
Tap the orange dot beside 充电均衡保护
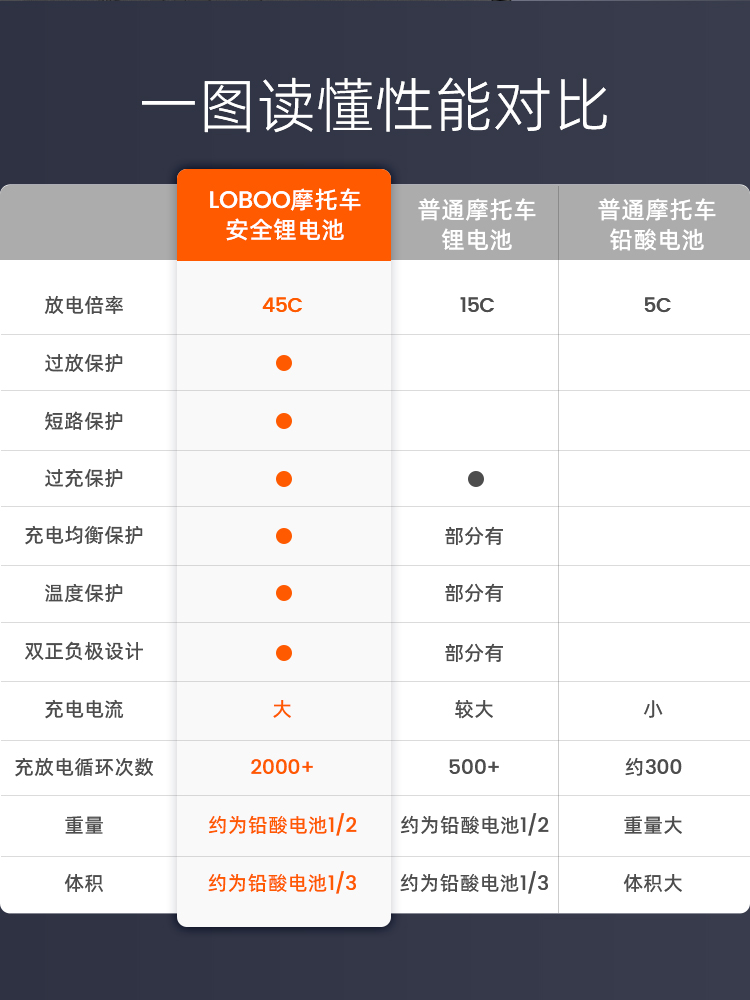point(284,536)
